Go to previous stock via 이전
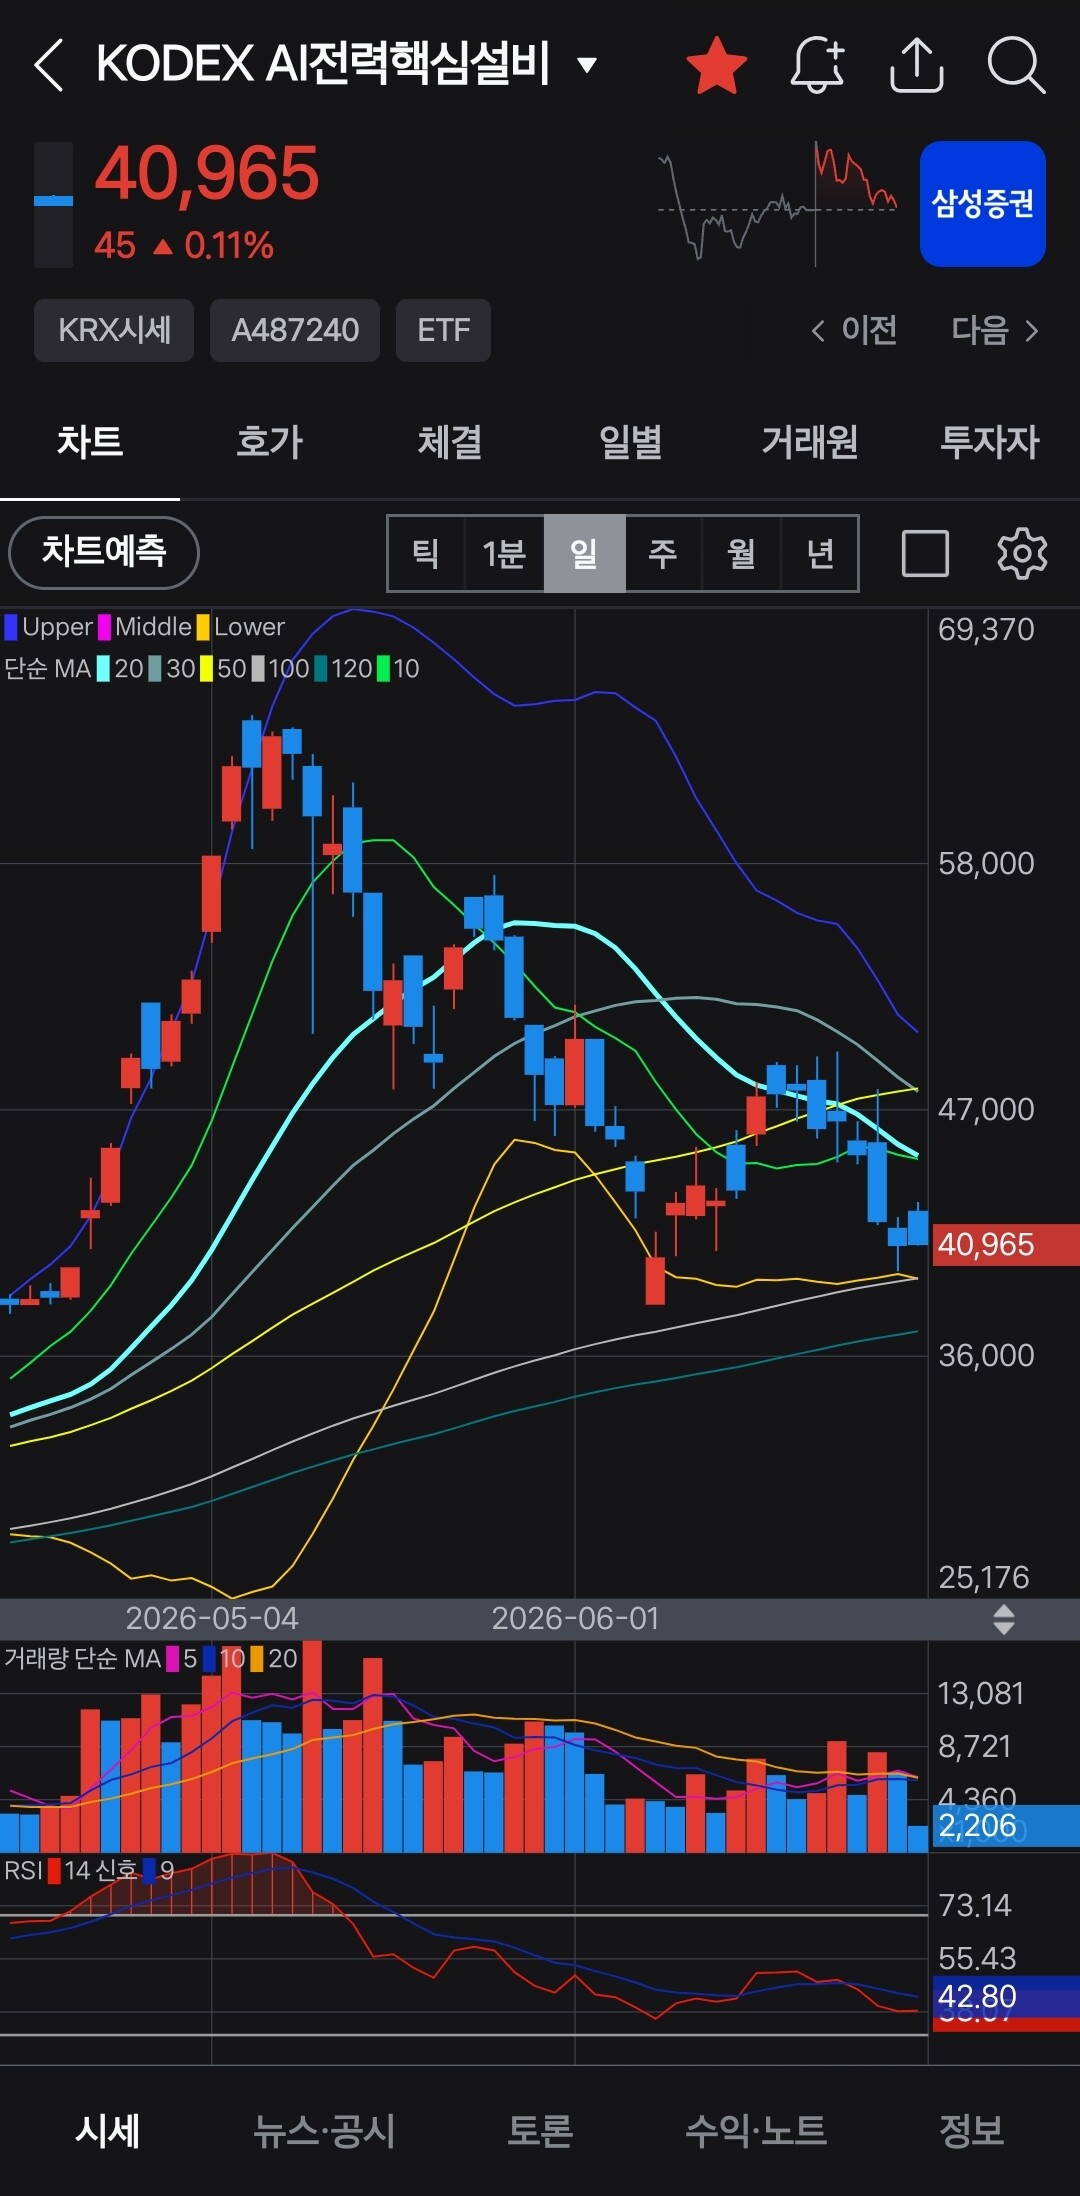 (854, 330)
